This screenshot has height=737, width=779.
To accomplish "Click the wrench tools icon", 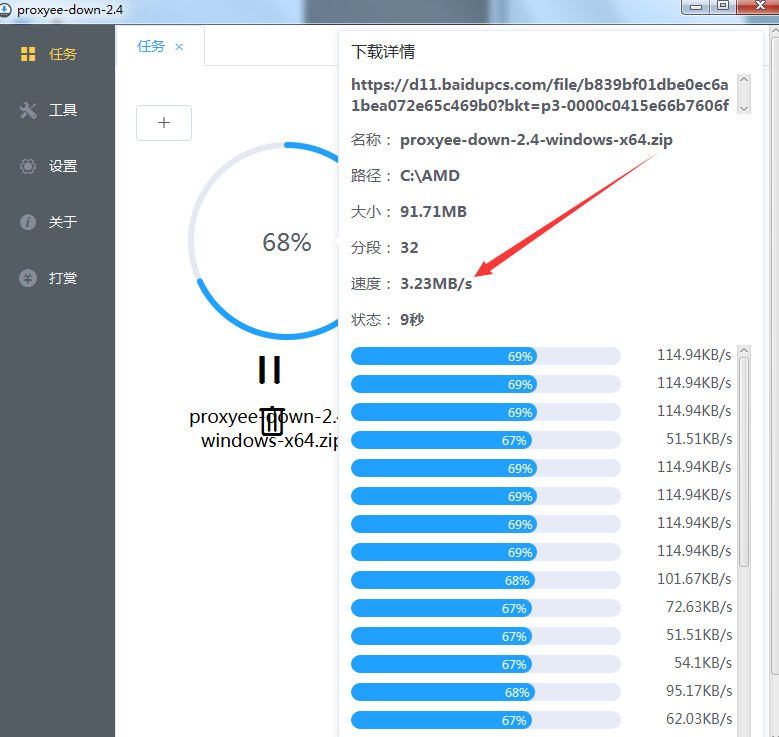I will 28,110.
